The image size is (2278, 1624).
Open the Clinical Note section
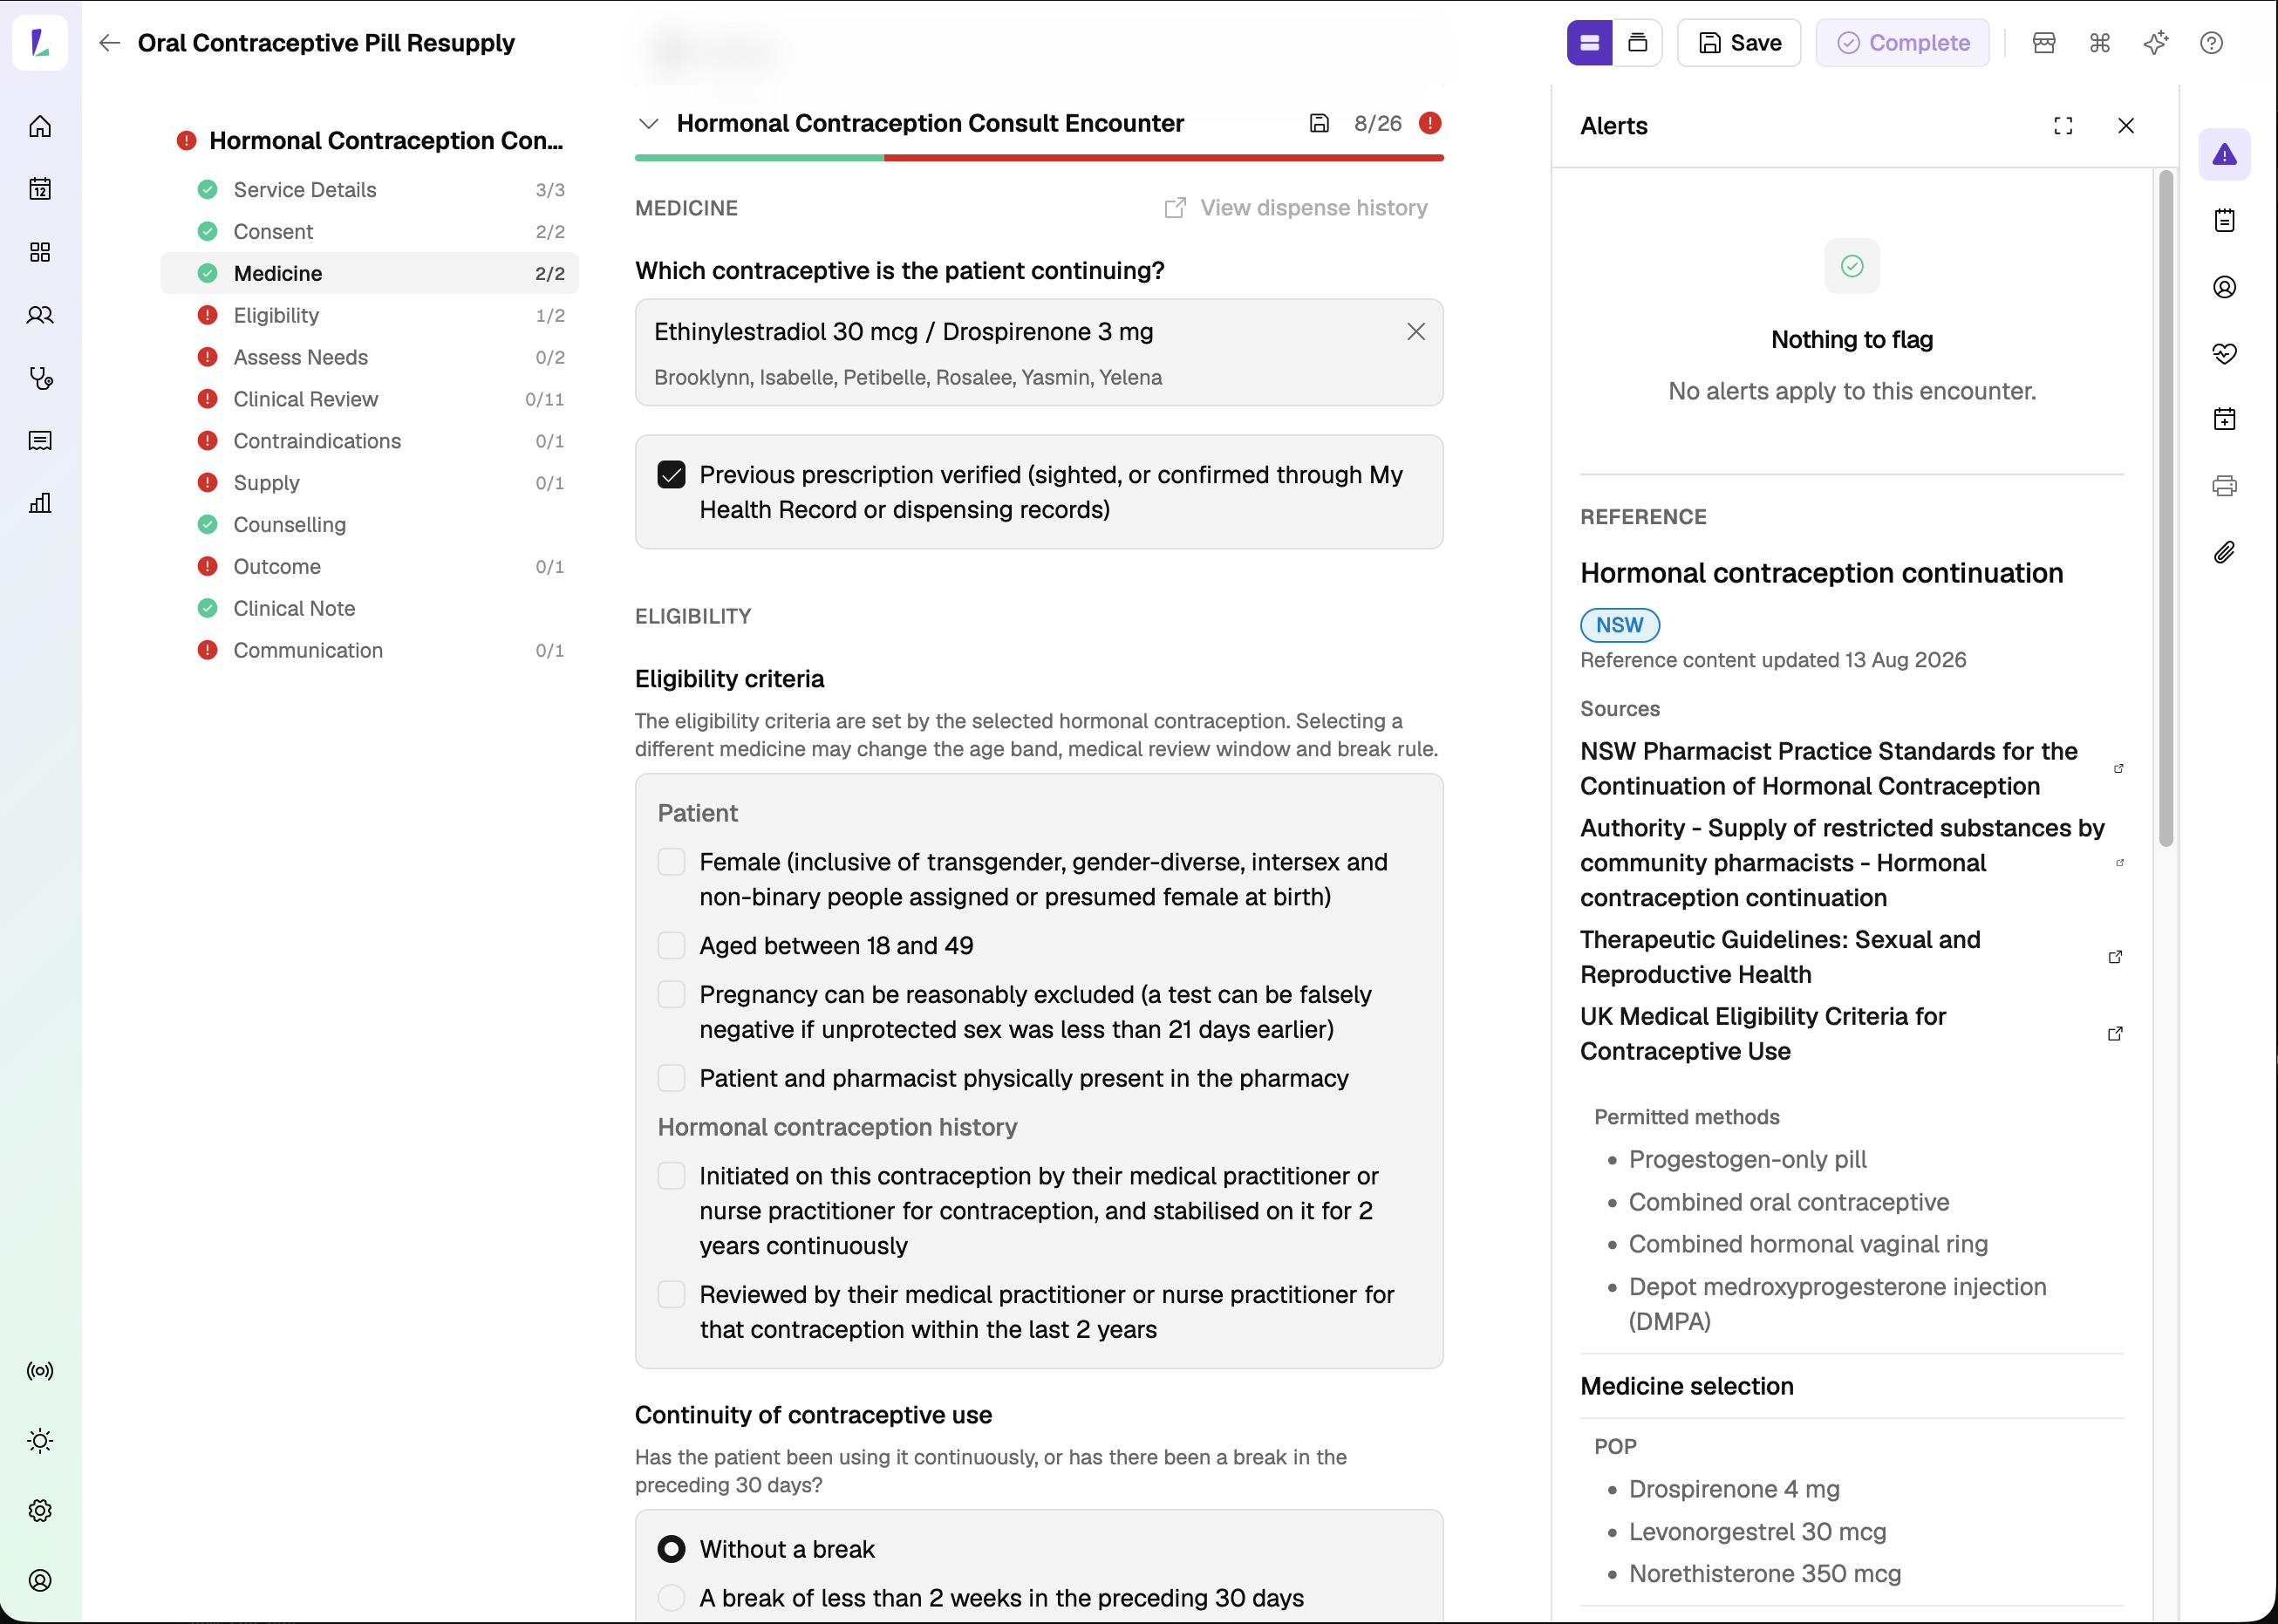tap(370, 609)
